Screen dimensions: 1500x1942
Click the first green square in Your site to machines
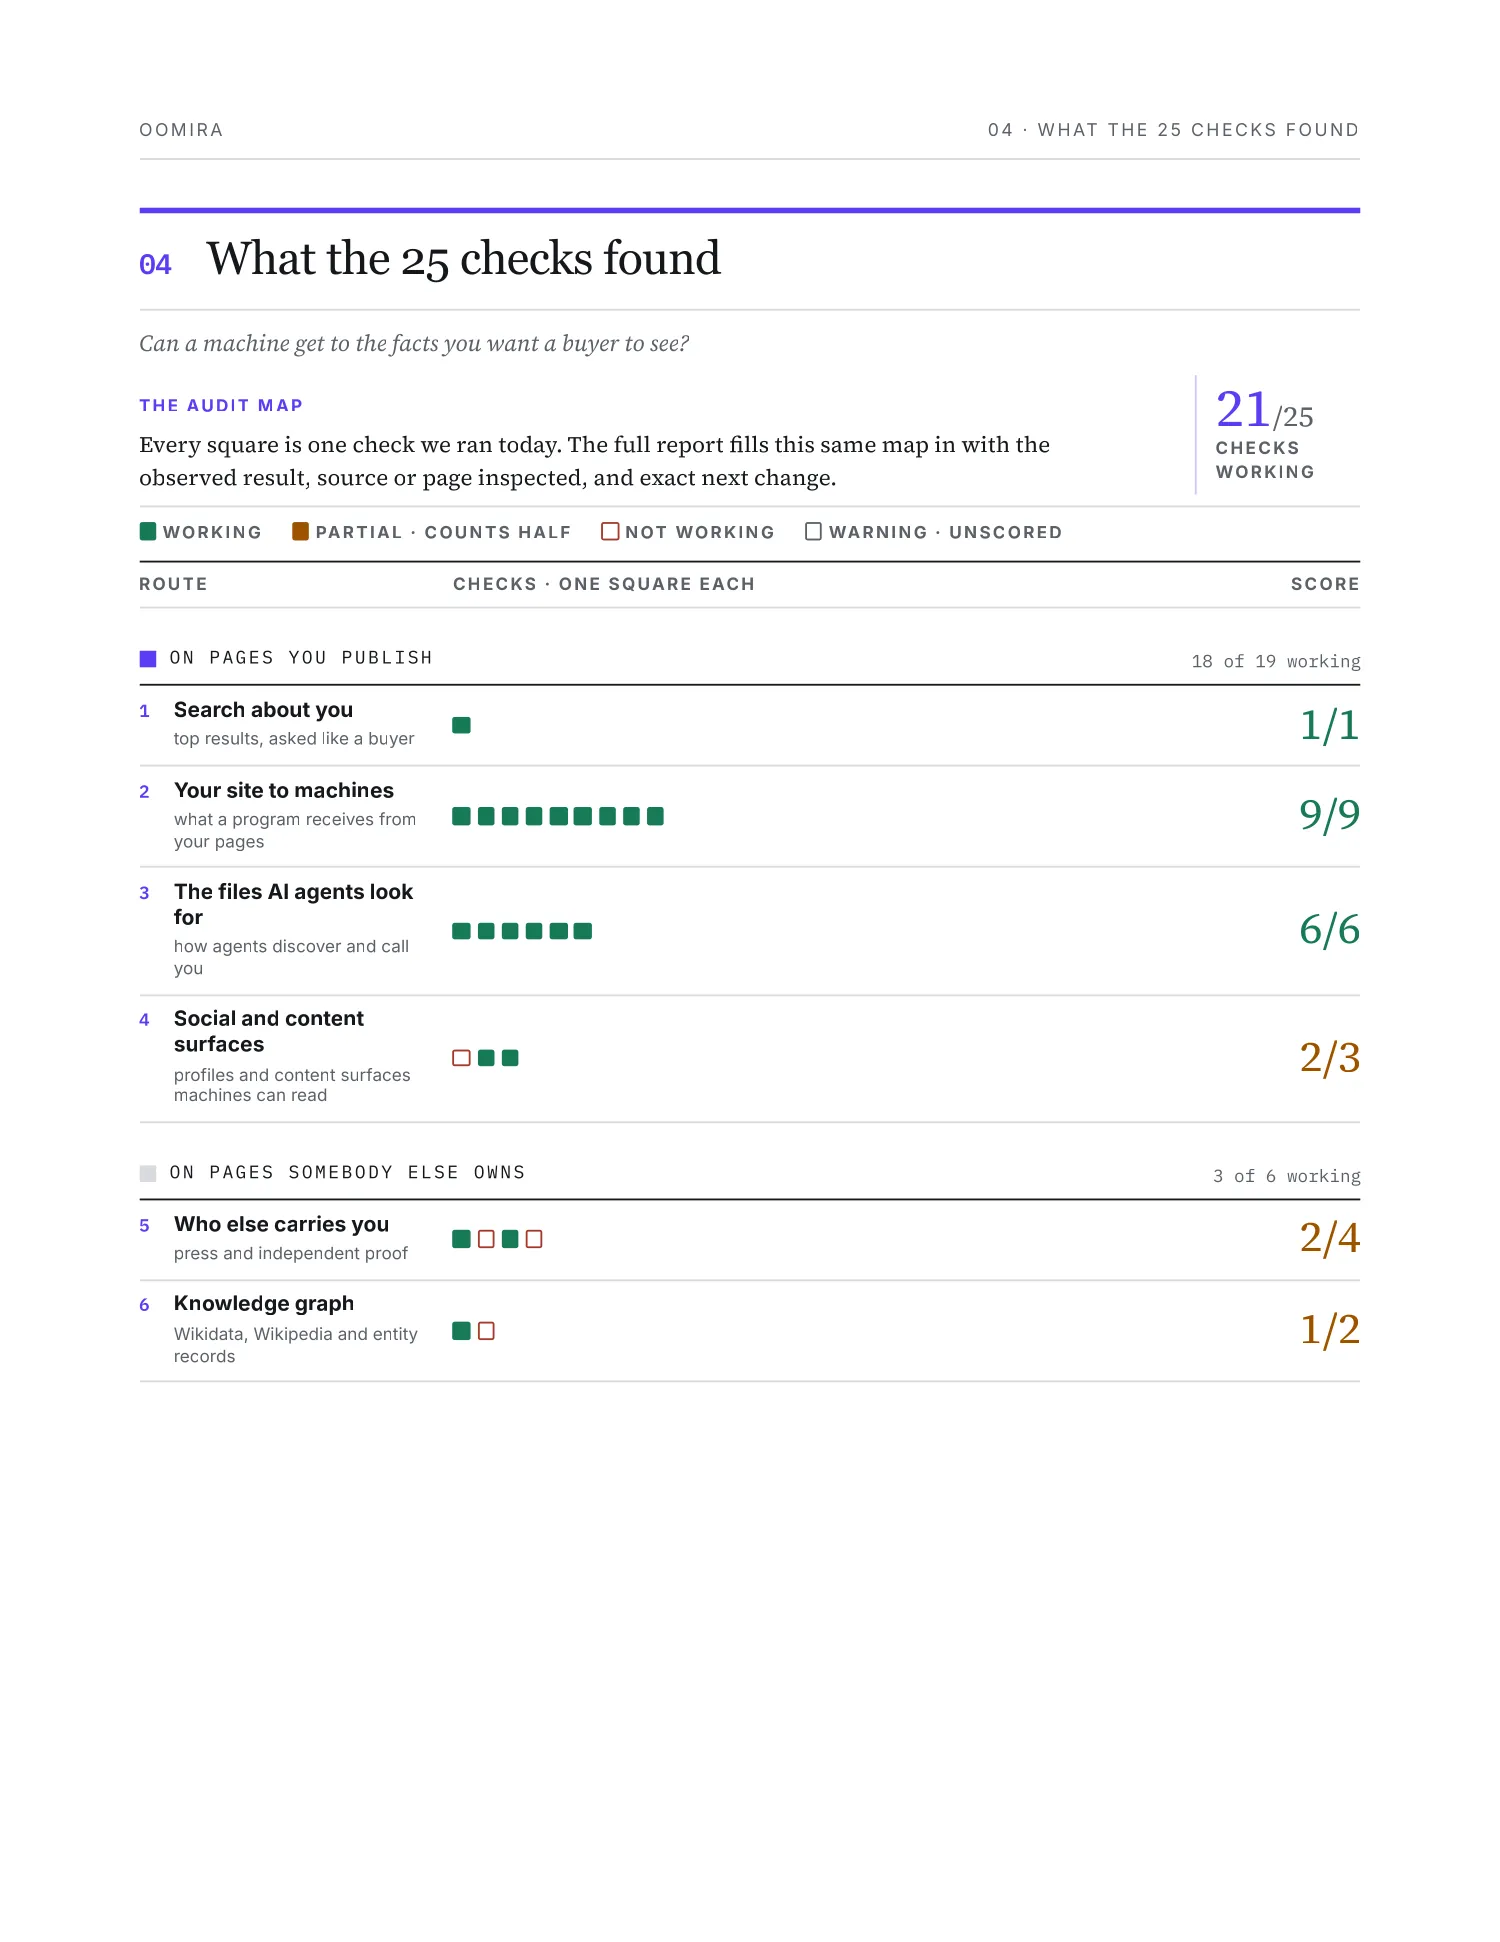point(461,816)
